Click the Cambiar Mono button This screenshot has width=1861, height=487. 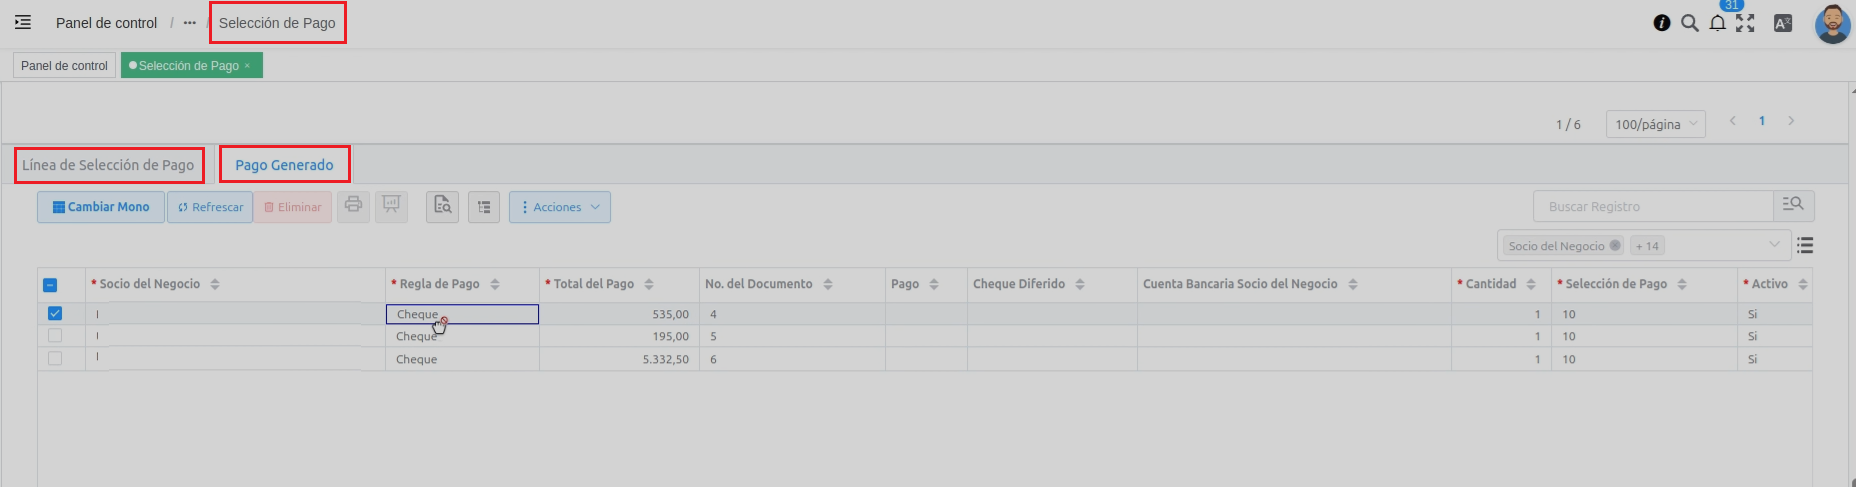point(101,207)
